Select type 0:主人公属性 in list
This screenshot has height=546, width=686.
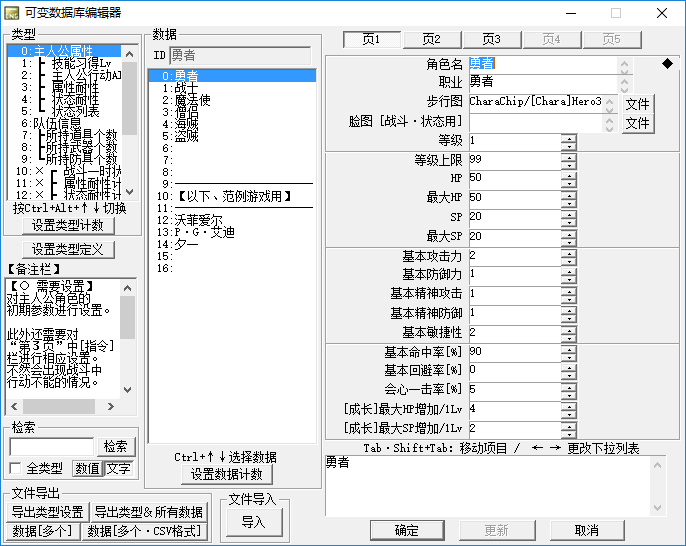(64, 51)
